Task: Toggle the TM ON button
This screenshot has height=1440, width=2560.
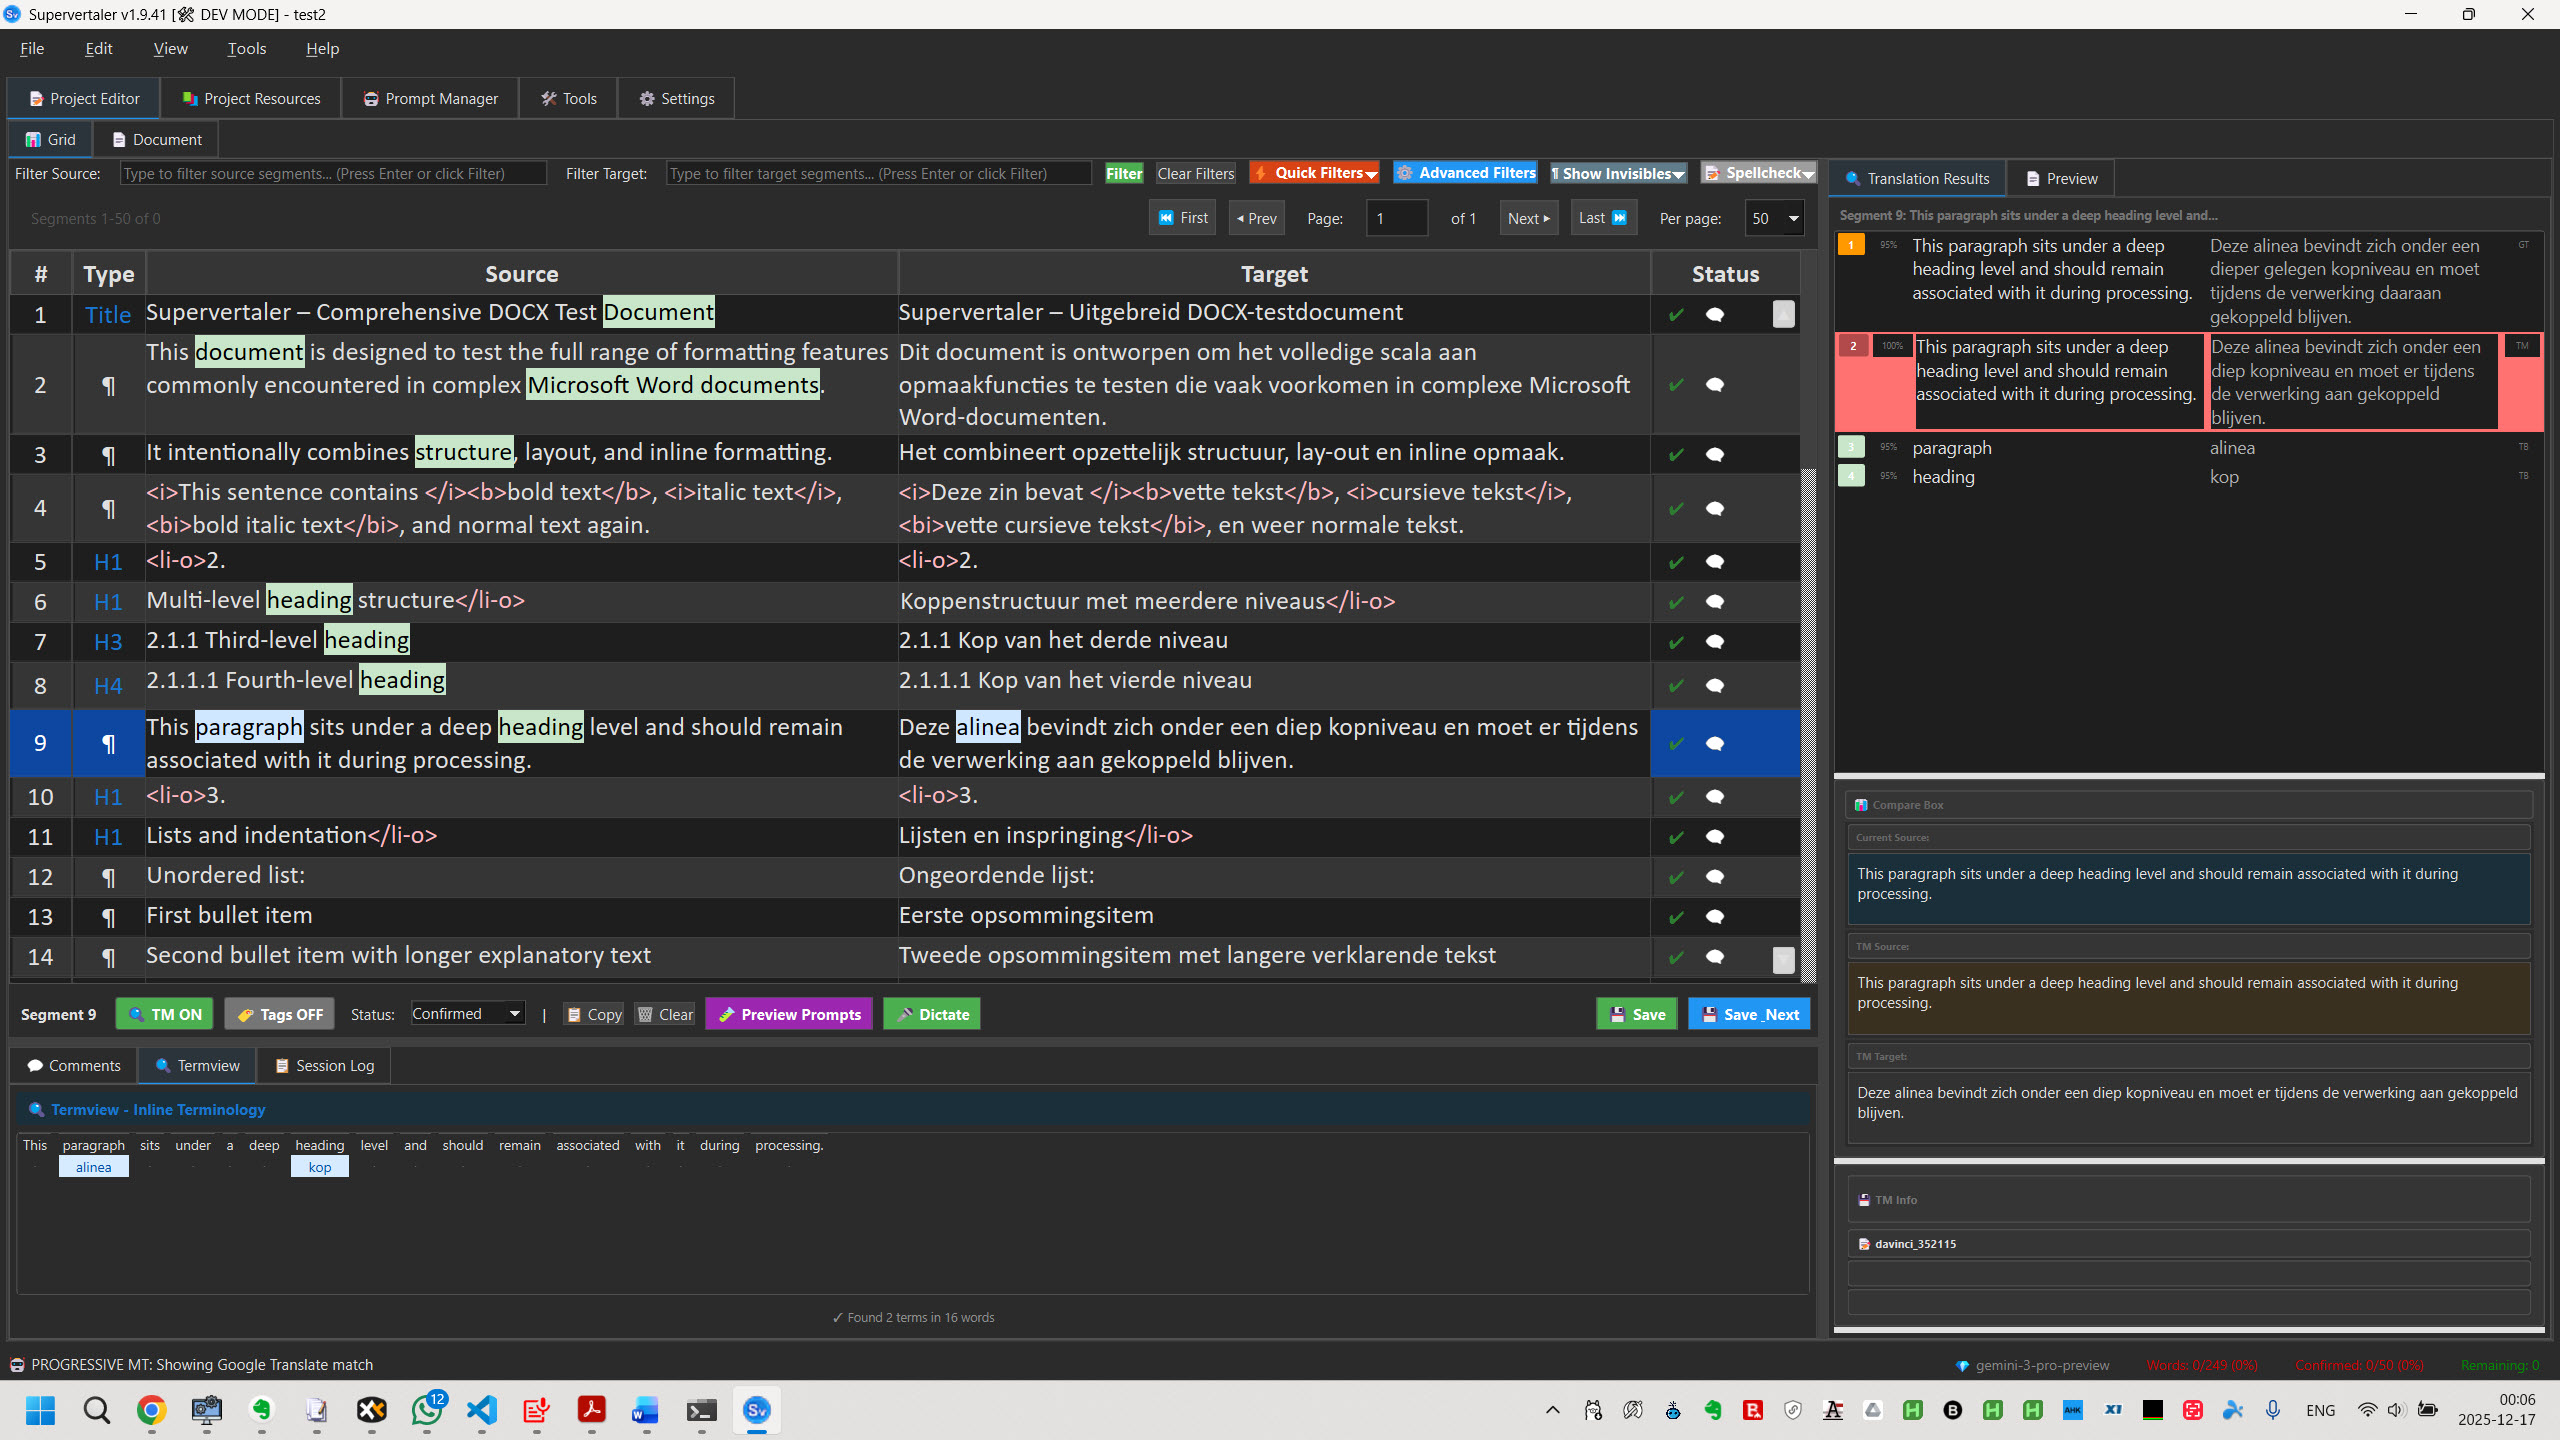Action: [x=165, y=1014]
